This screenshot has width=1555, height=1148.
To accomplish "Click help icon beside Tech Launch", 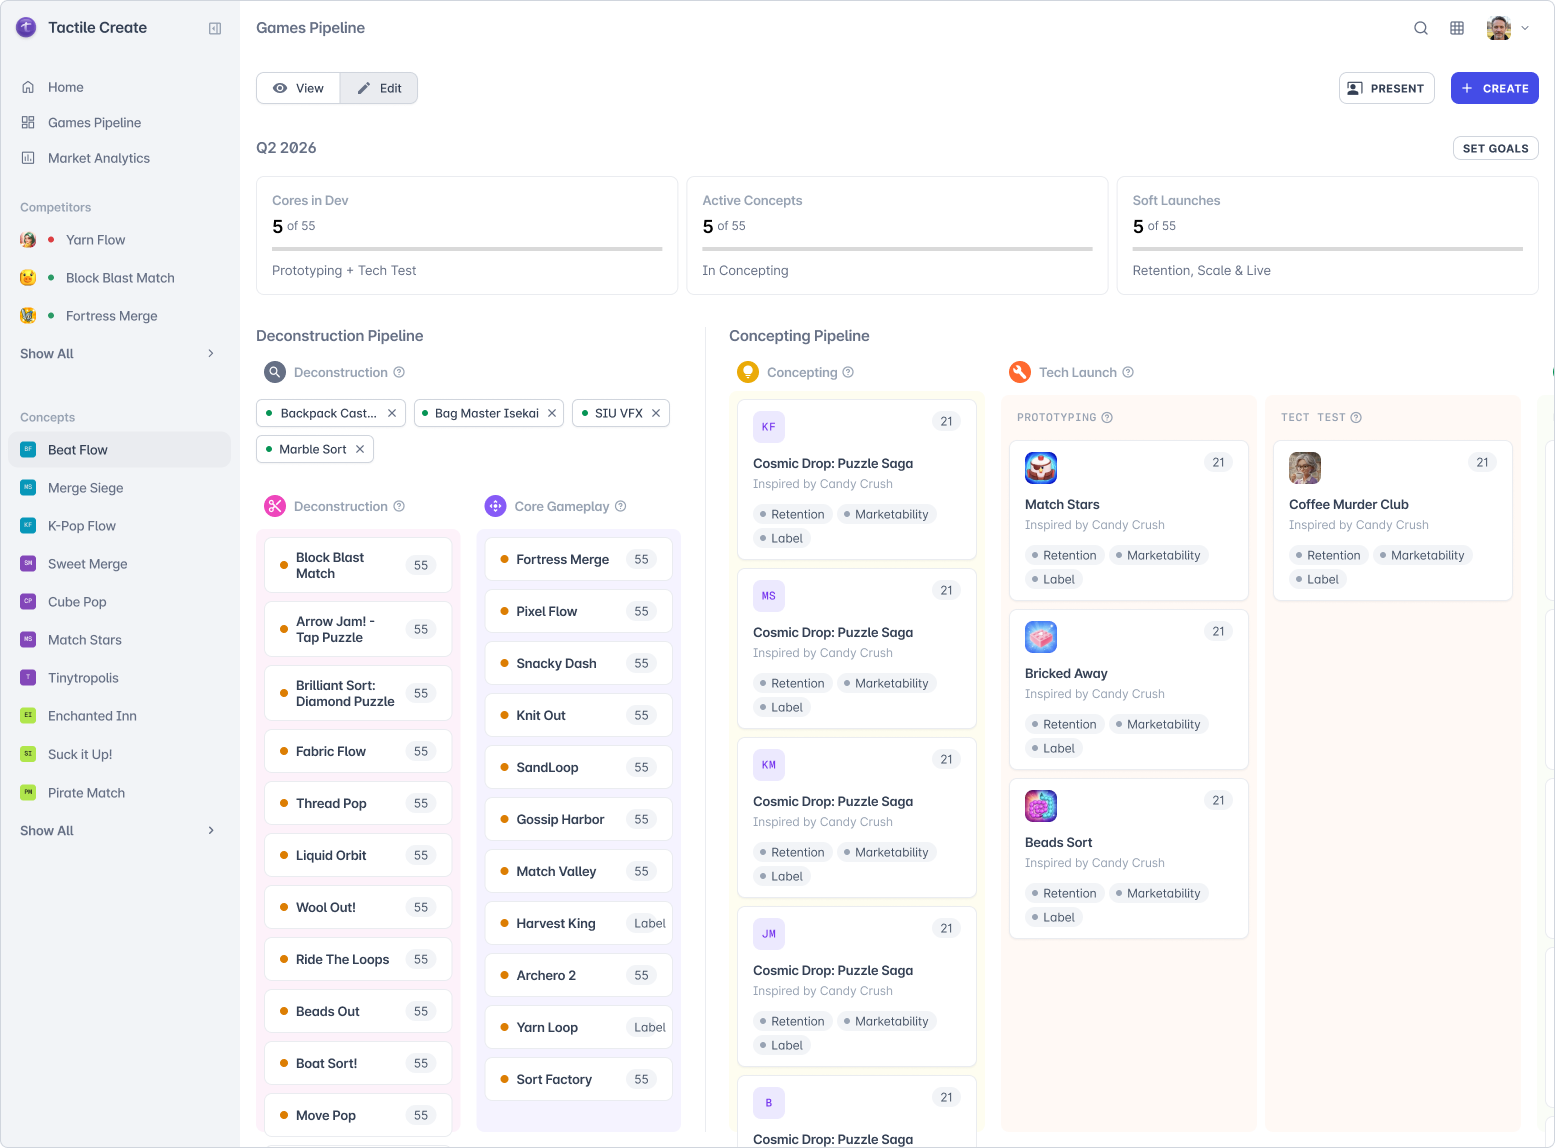I will point(1128,372).
